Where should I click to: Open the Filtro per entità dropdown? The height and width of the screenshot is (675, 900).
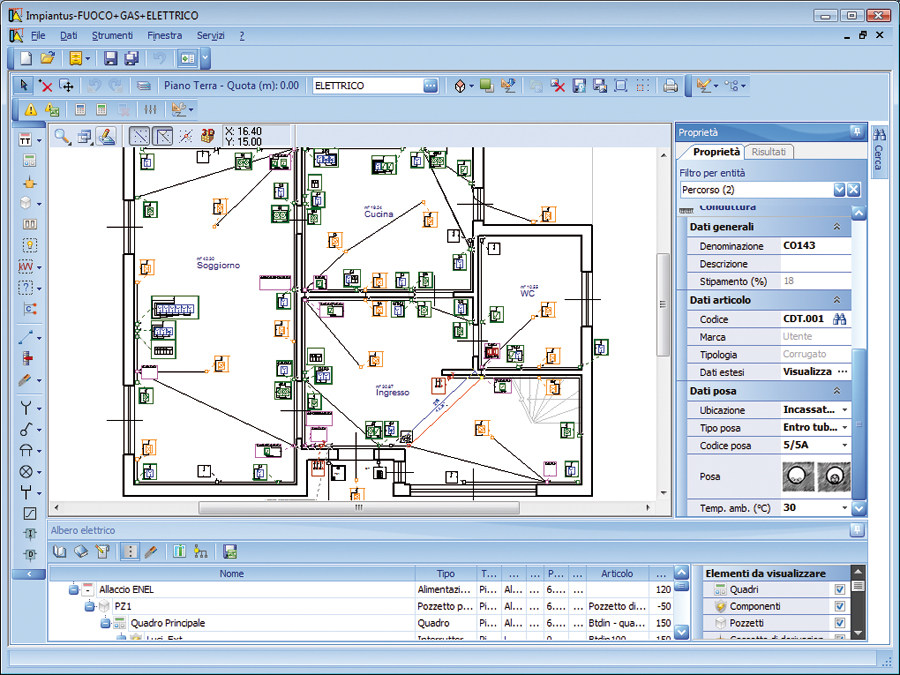coord(839,190)
